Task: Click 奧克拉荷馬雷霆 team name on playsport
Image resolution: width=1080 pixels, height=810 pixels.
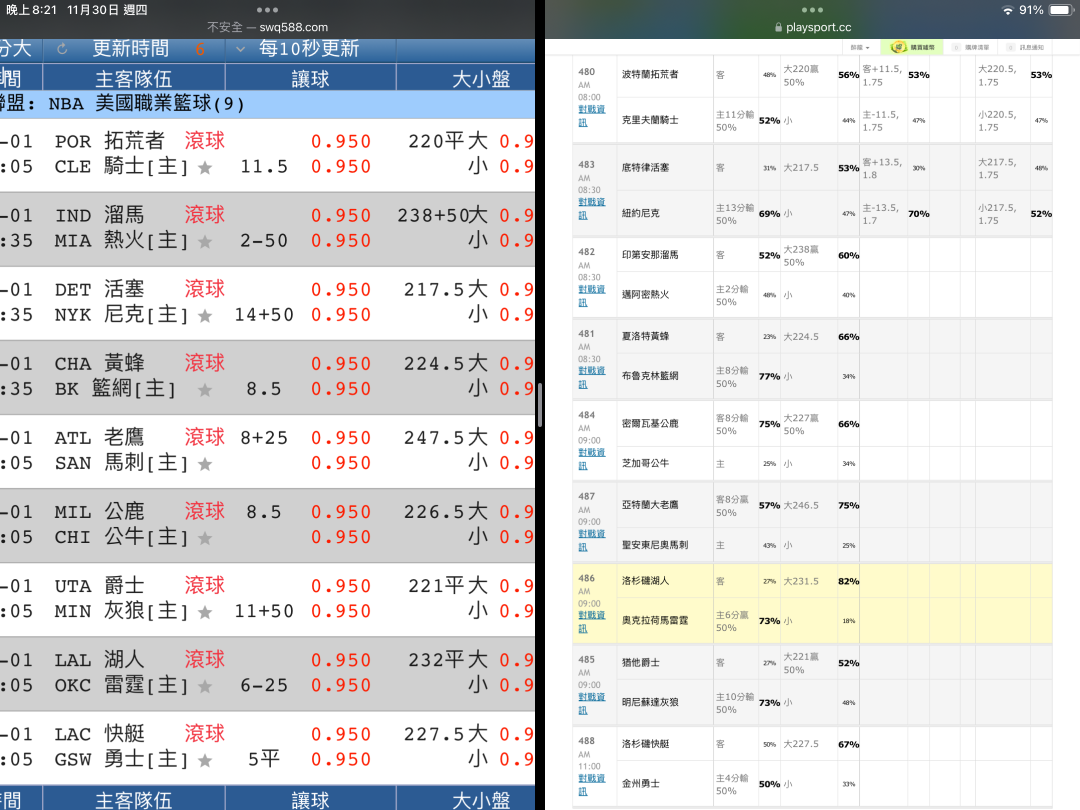Action: [655, 621]
